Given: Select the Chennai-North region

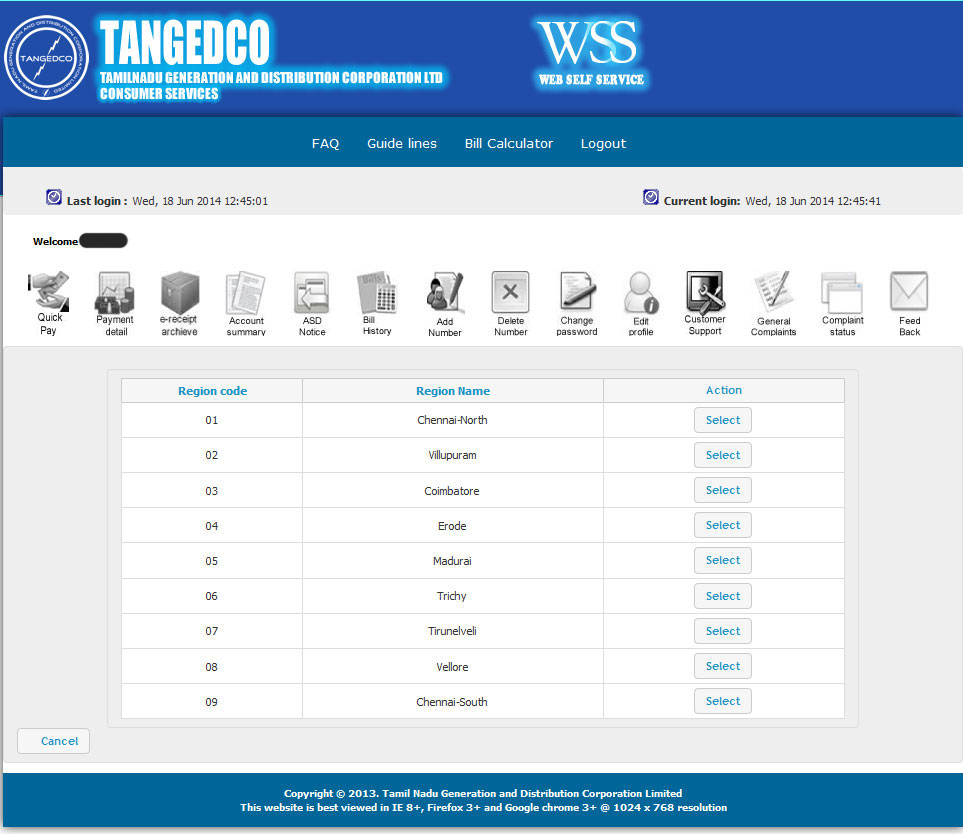Looking at the screenshot, I should [723, 420].
